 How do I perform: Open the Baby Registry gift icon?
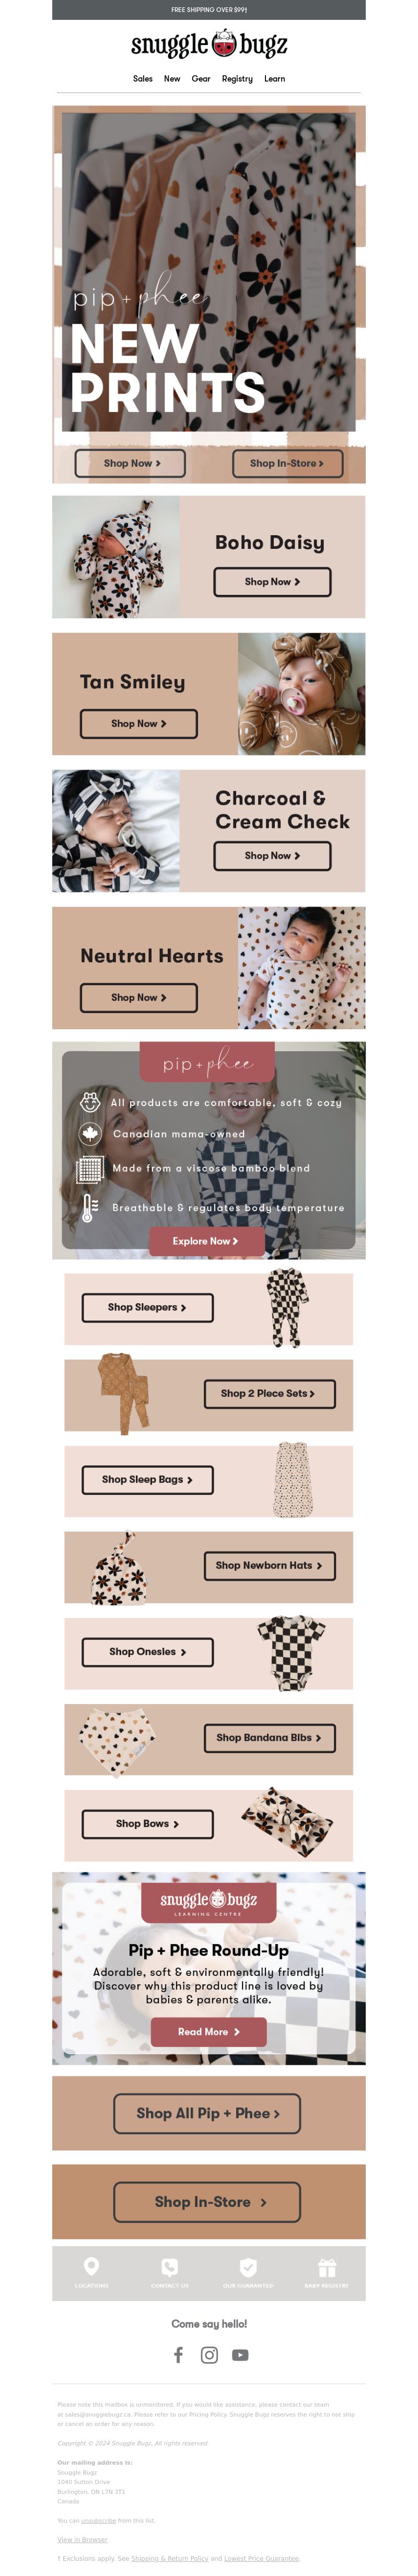tap(327, 2267)
